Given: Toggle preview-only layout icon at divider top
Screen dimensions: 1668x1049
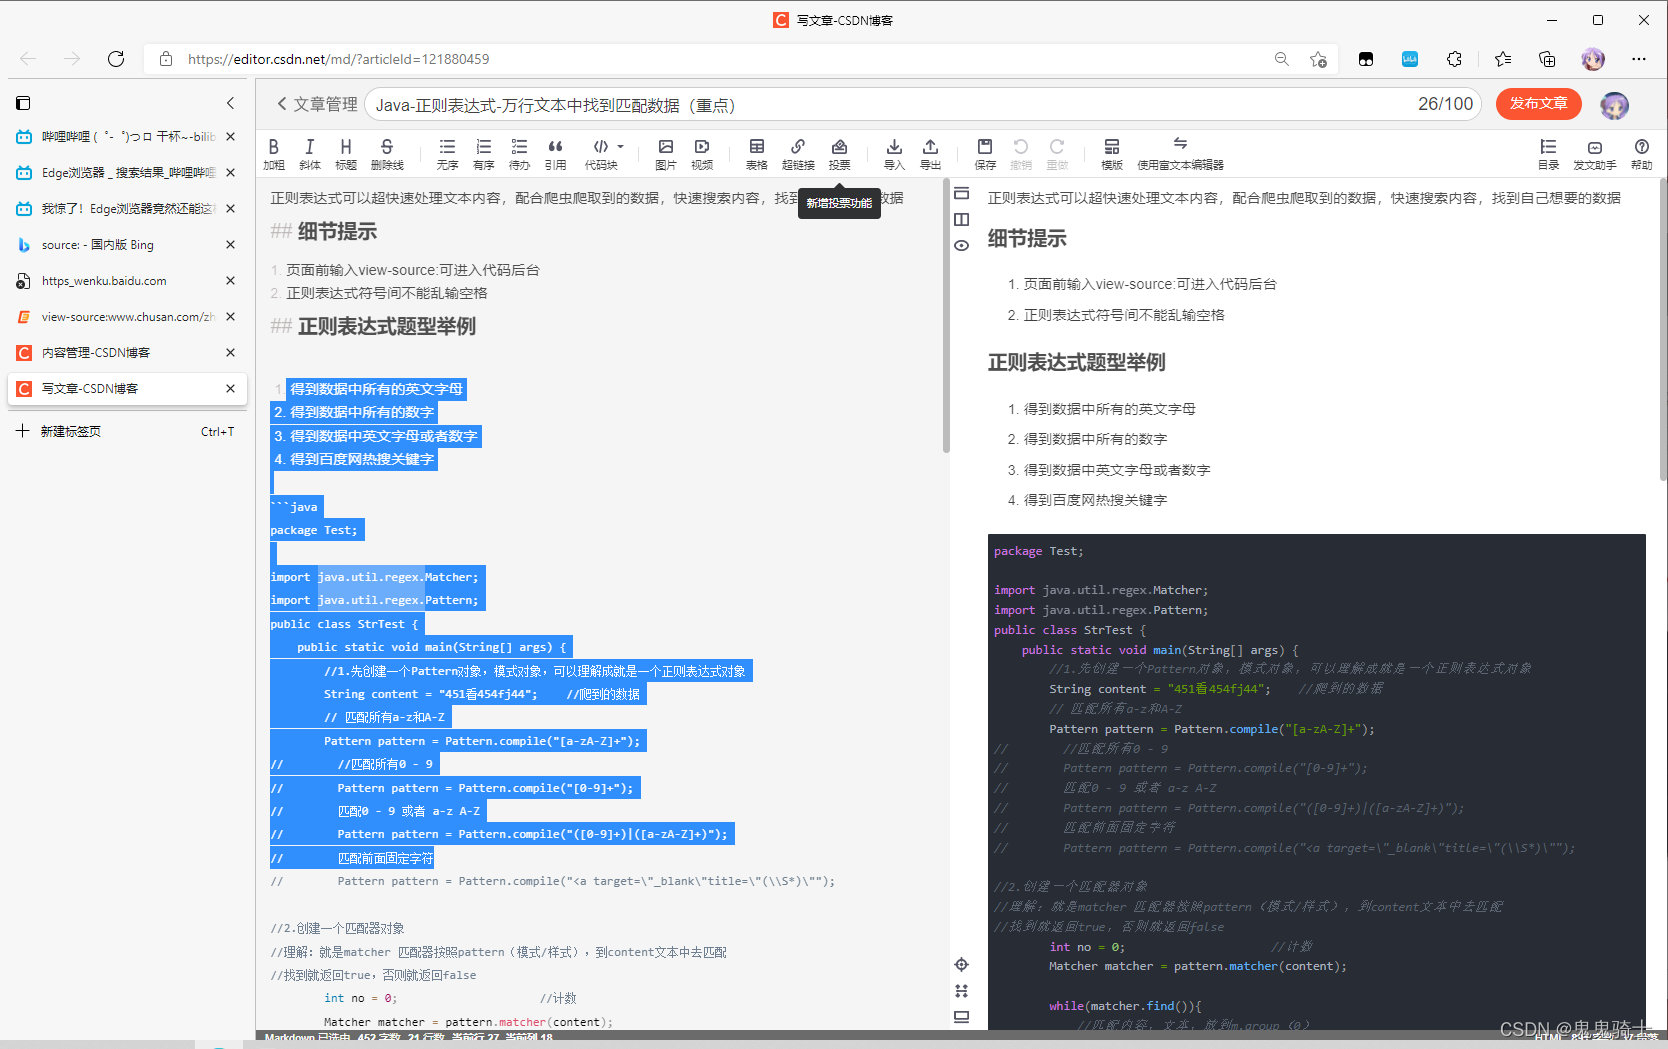Looking at the screenshot, I should click(961, 193).
